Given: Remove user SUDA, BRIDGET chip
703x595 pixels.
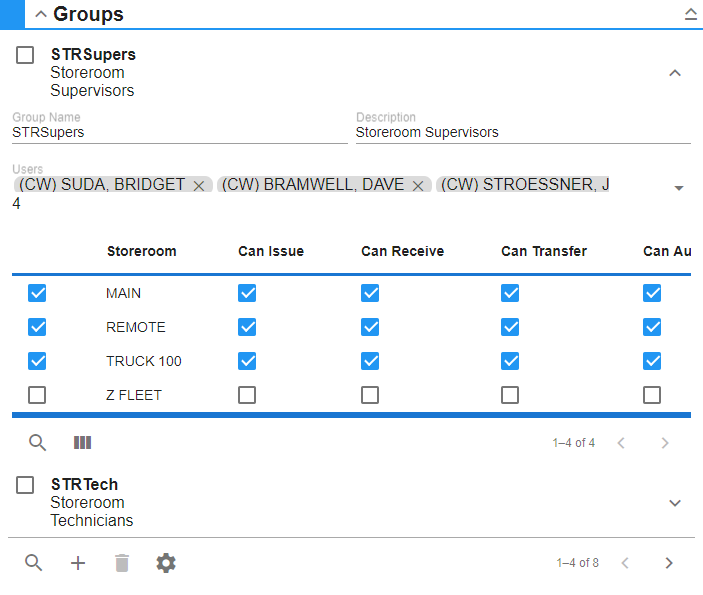Looking at the screenshot, I should (x=199, y=185).
